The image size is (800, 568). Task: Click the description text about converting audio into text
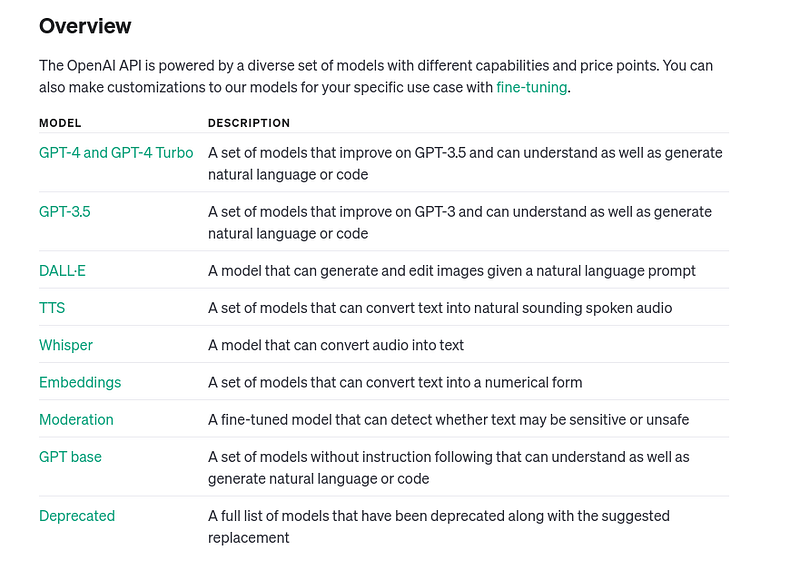coord(336,345)
